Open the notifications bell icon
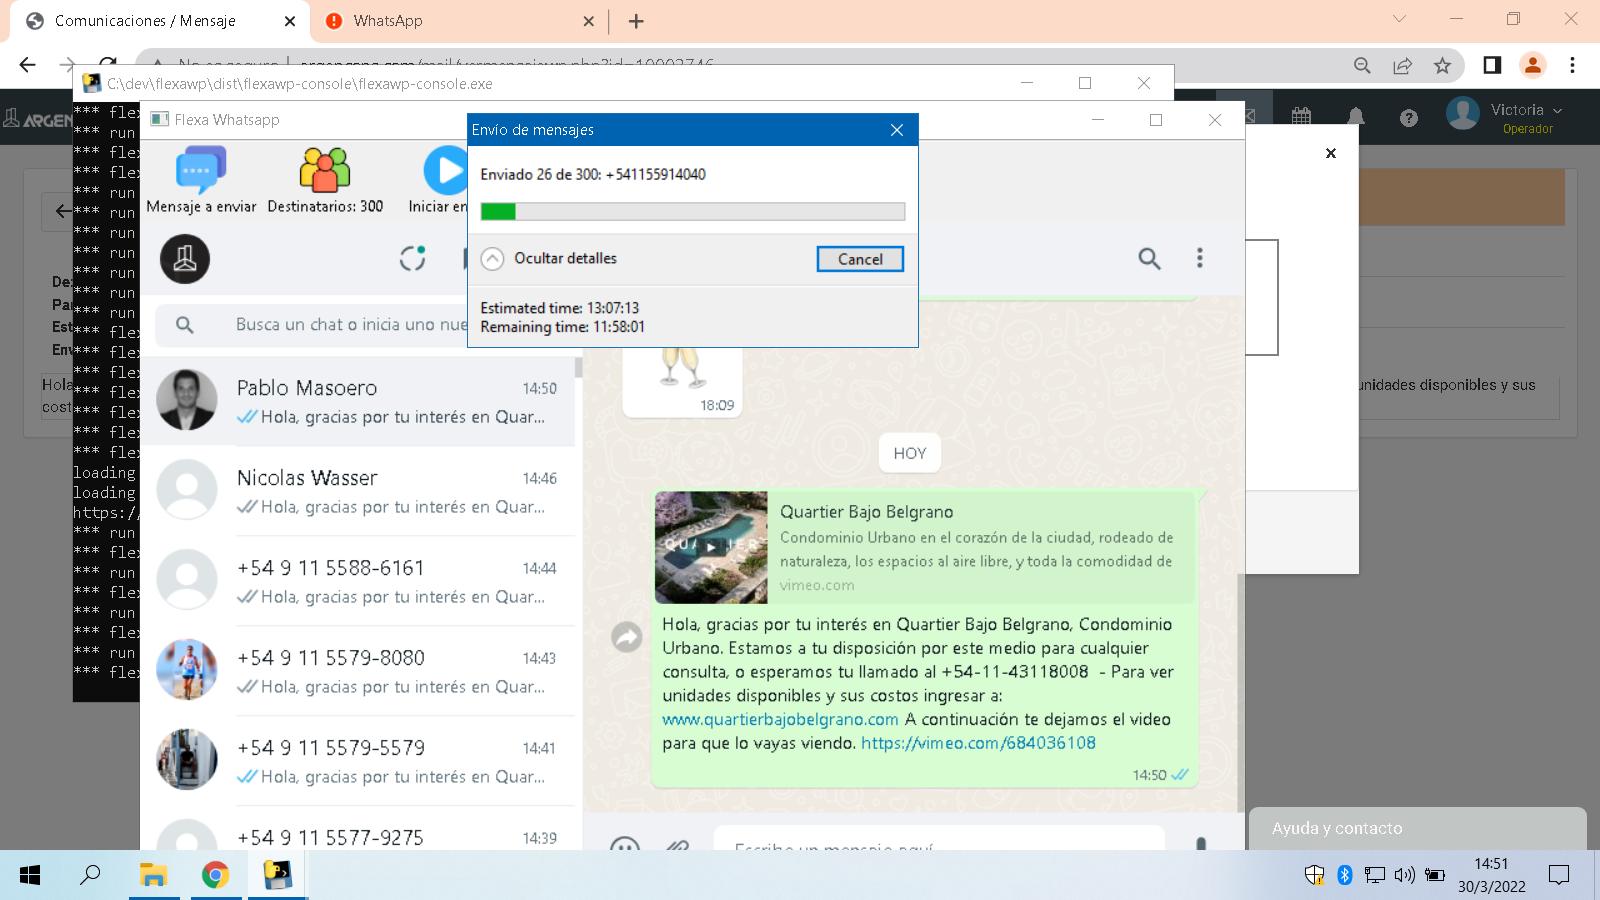Image resolution: width=1600 pixels, height=900 pixels. [x=1355, y=117]
